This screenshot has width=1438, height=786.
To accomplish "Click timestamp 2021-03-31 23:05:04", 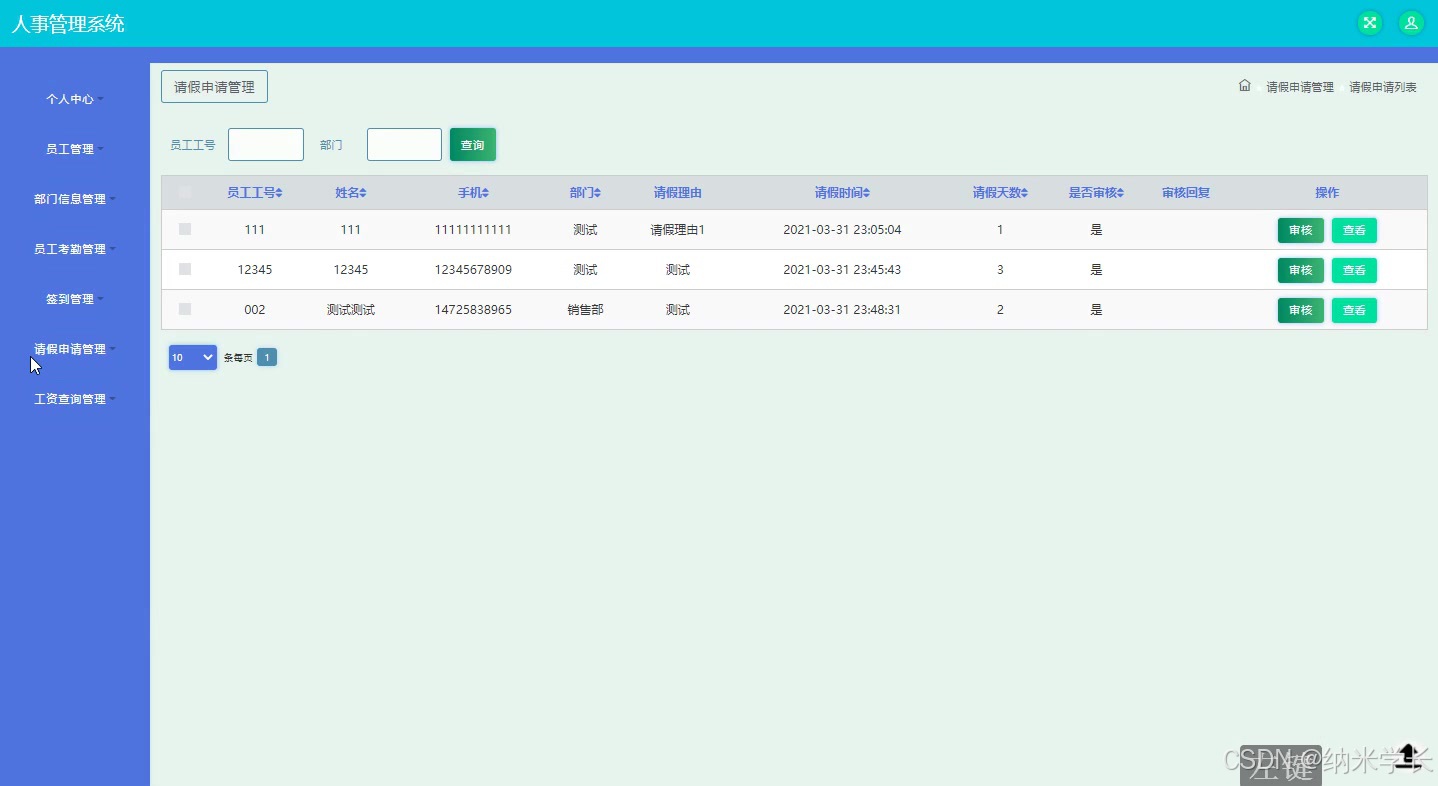I will (x=842, y=230).
